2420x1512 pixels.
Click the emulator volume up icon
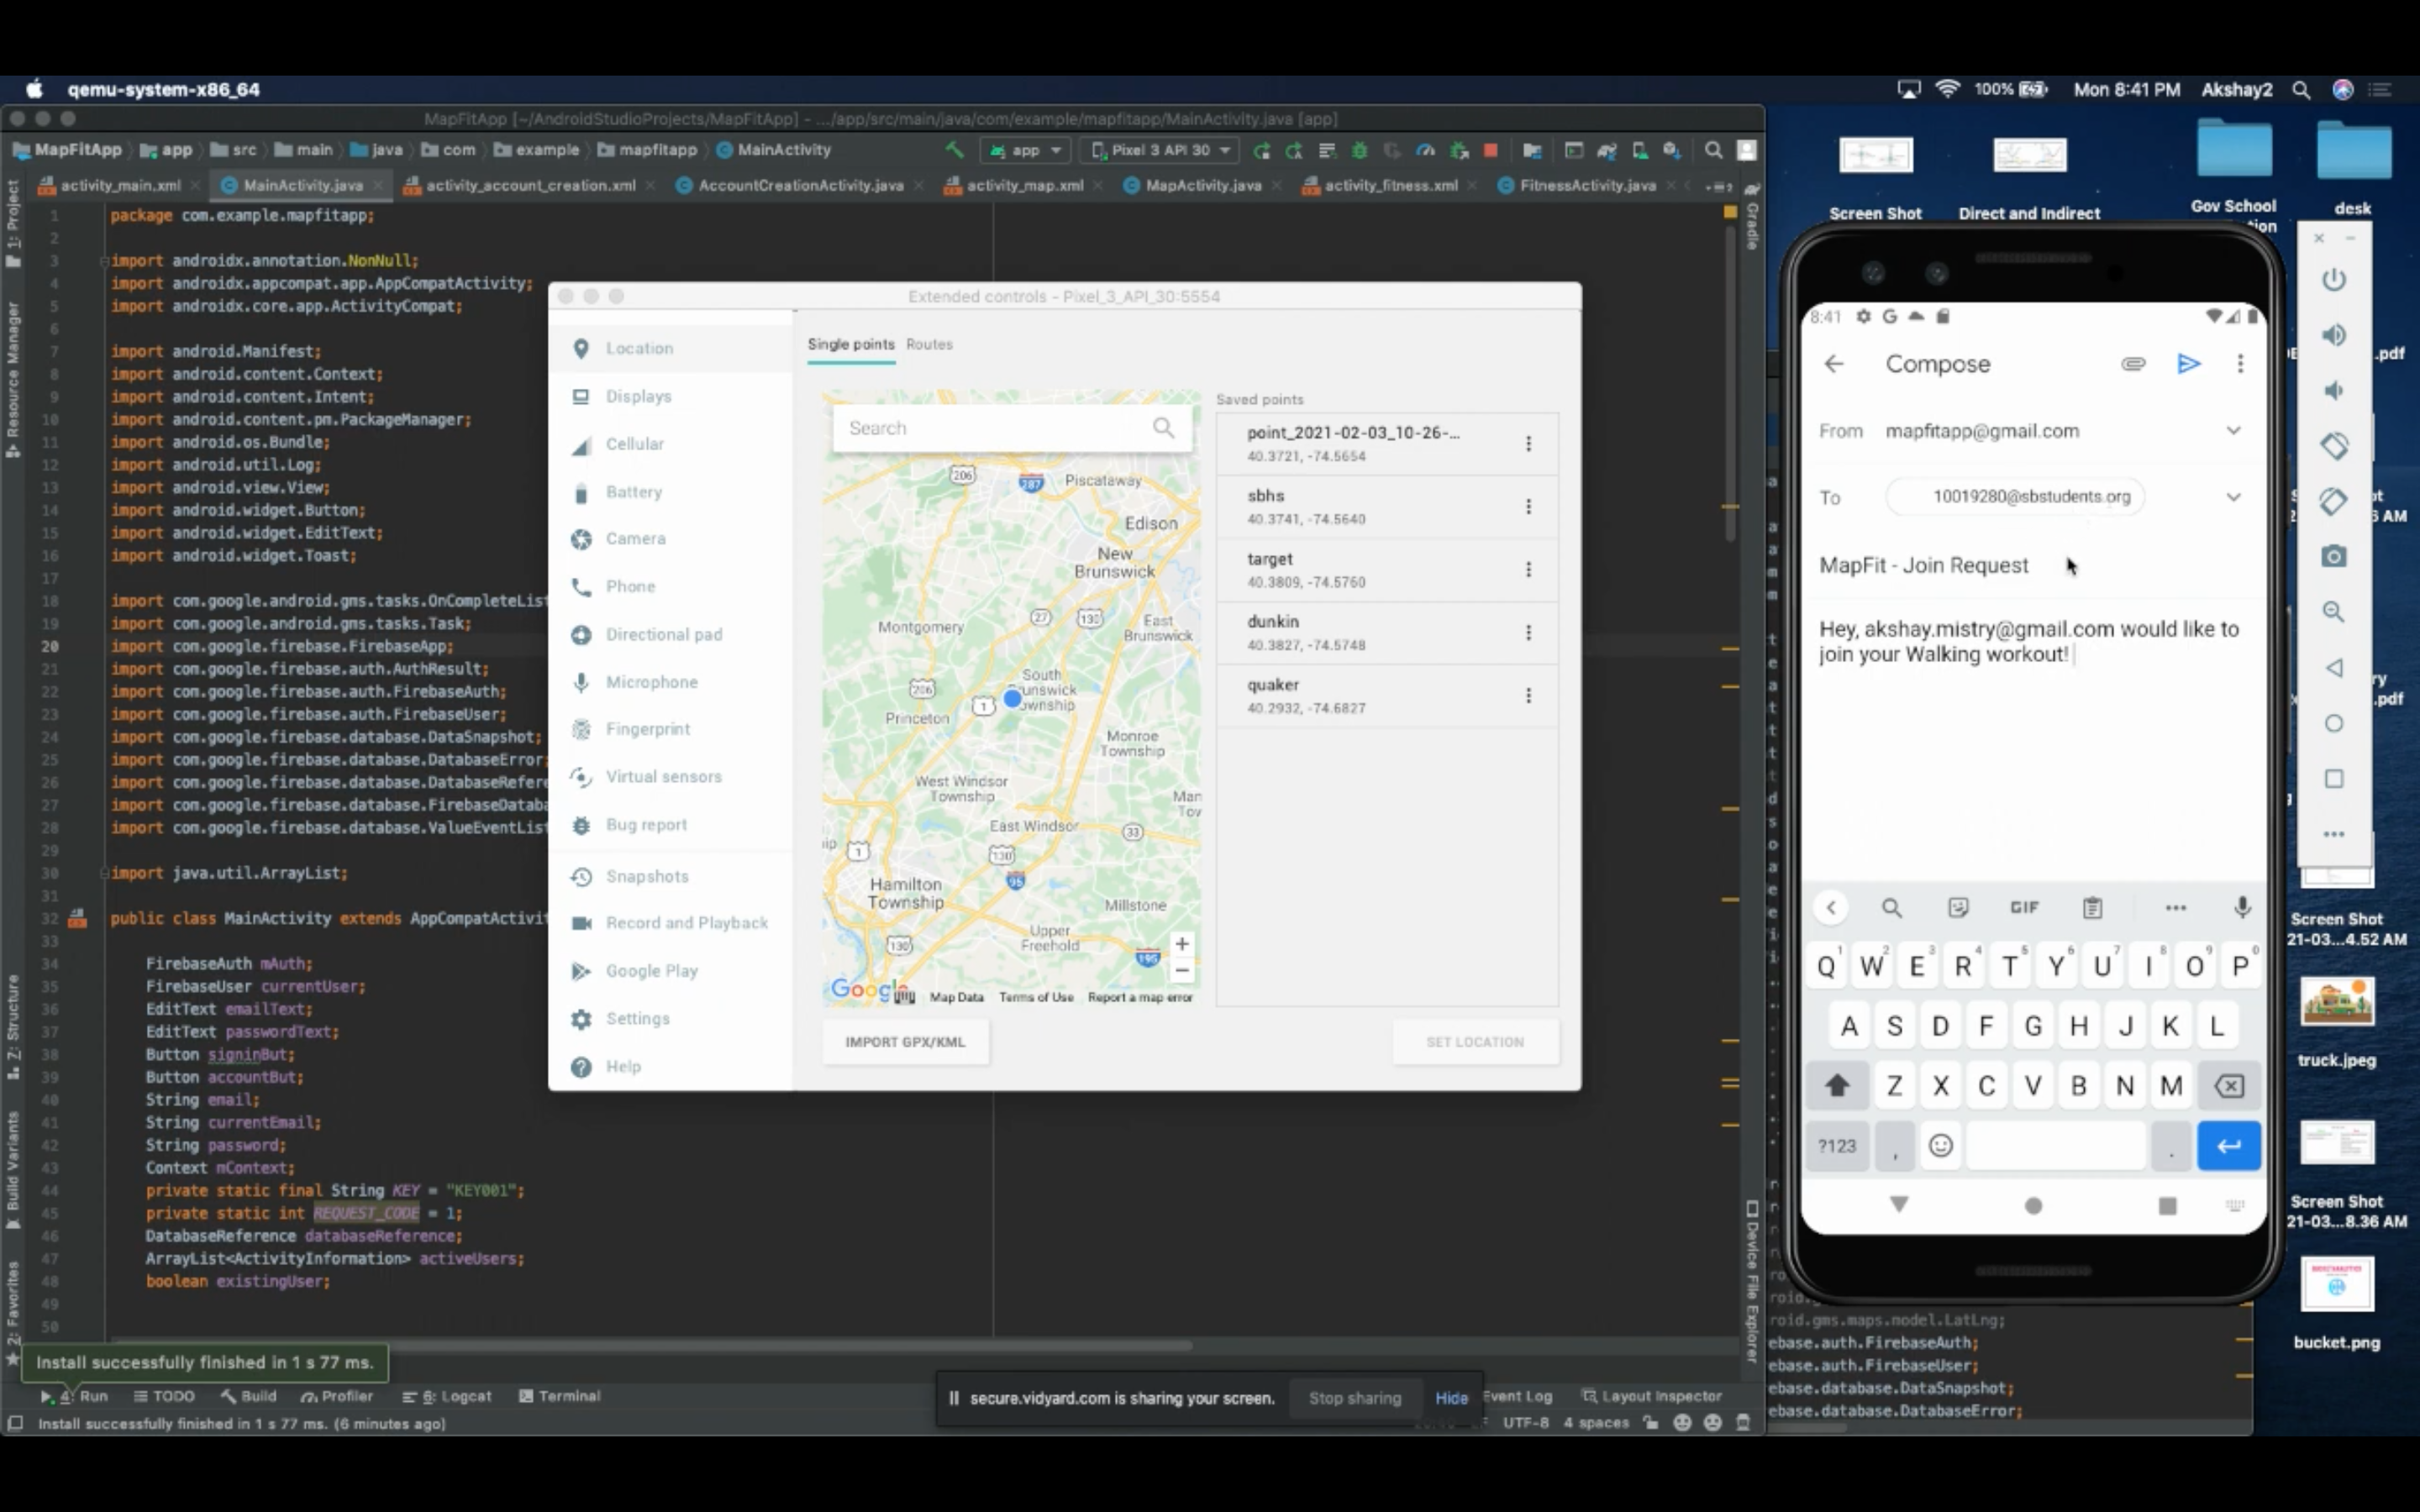coord(2333,335)
